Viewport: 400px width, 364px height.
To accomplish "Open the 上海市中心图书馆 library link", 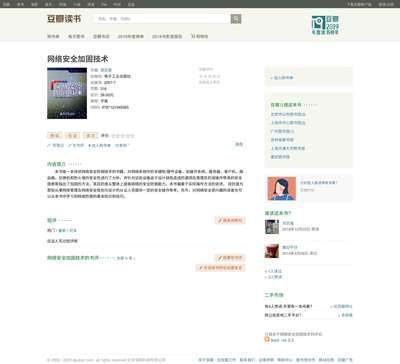I will pyautogui.click(x=288, y=123).
